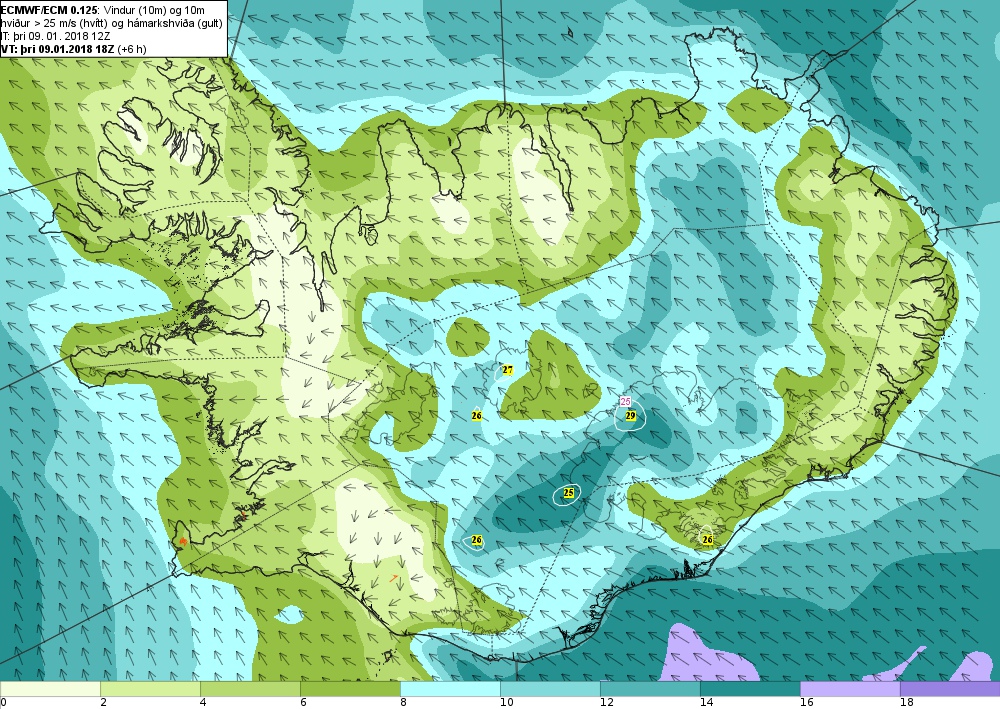Click the pale yellow 0–2 legend swatch
1000x709 pixels.
coord(50,689)
